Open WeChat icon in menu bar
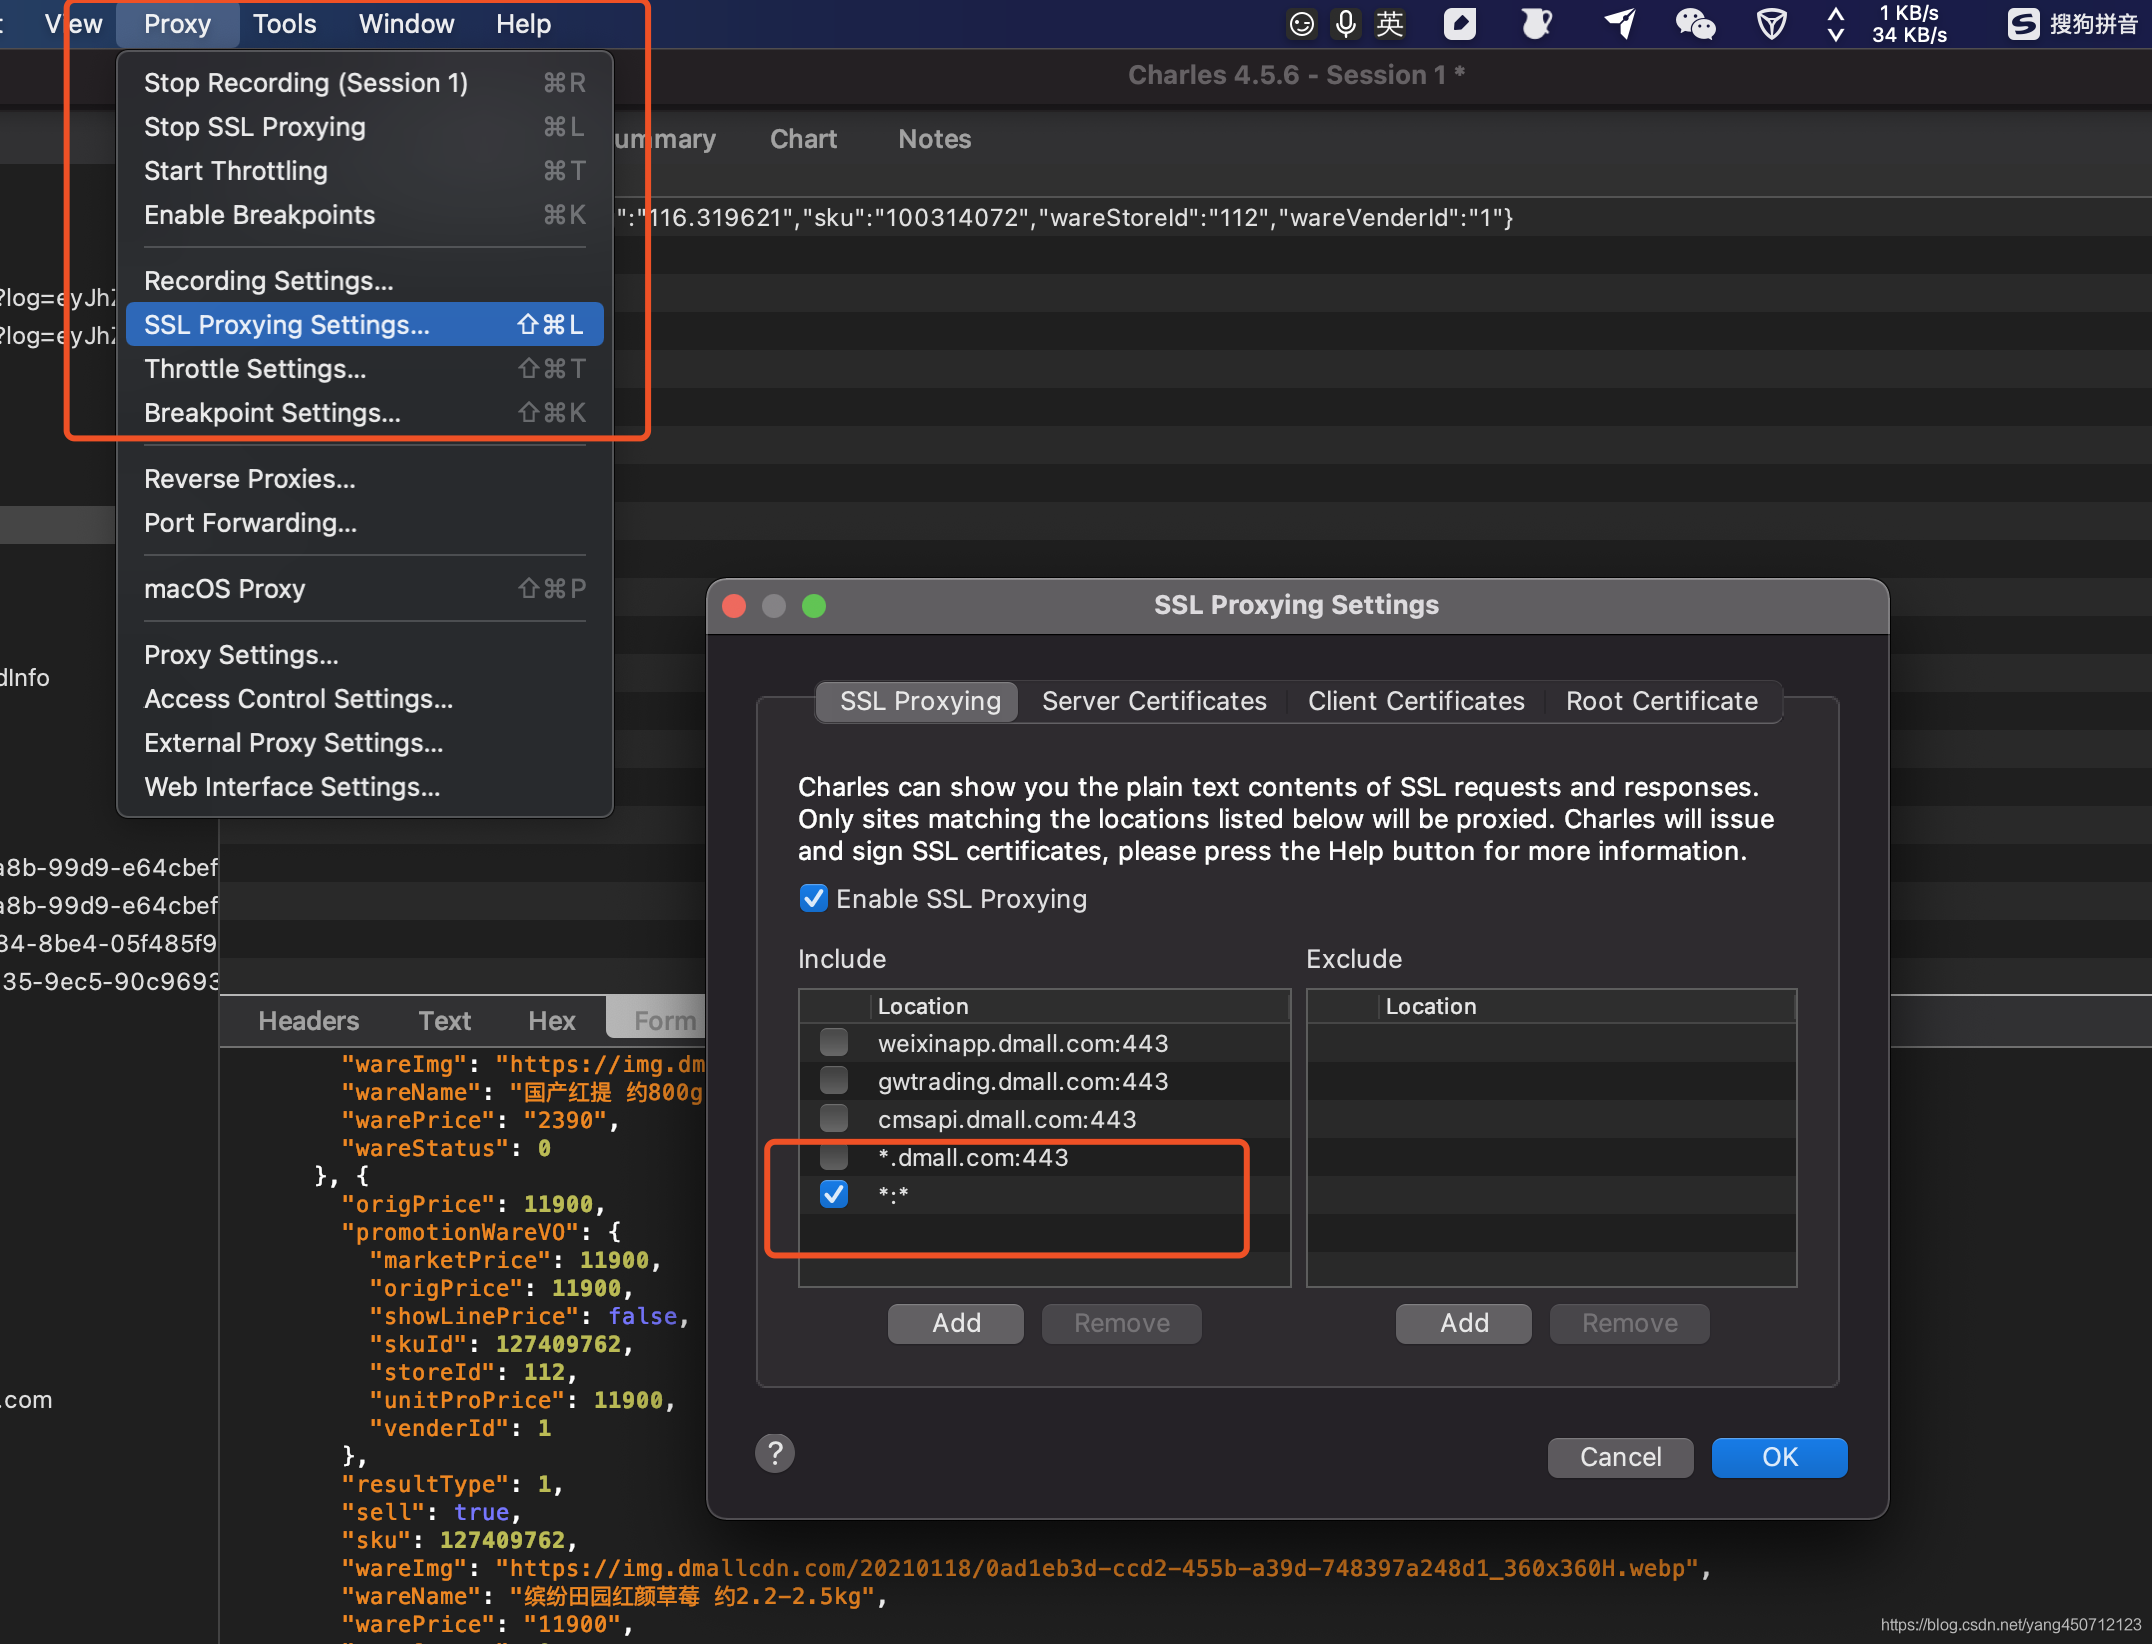Image resolution: width=2152 pixels, height=1644 pixels. click(1694, 23)
